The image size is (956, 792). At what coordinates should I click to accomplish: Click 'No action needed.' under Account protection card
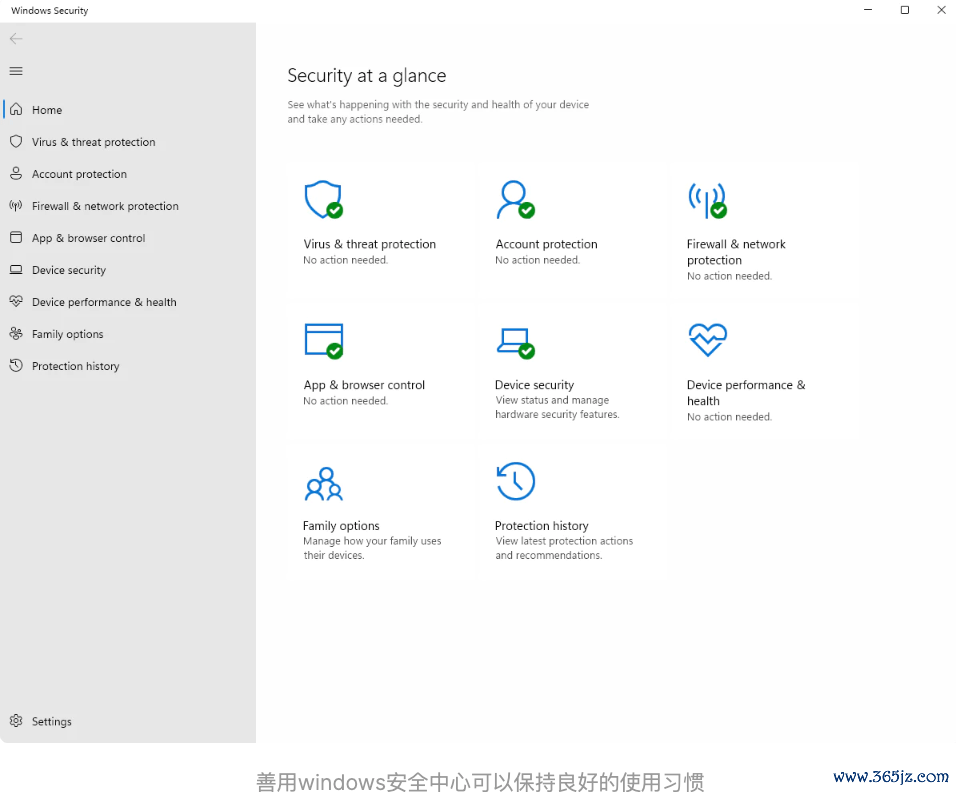[537, 260]
